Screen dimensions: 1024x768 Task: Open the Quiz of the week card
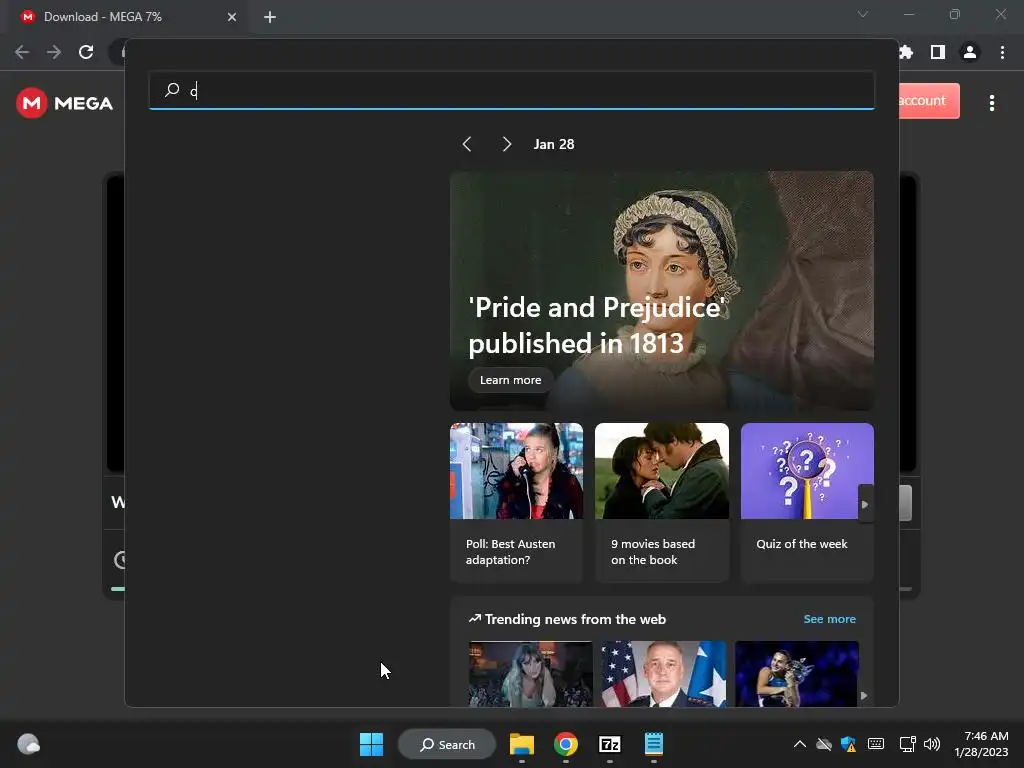[807, 502]
